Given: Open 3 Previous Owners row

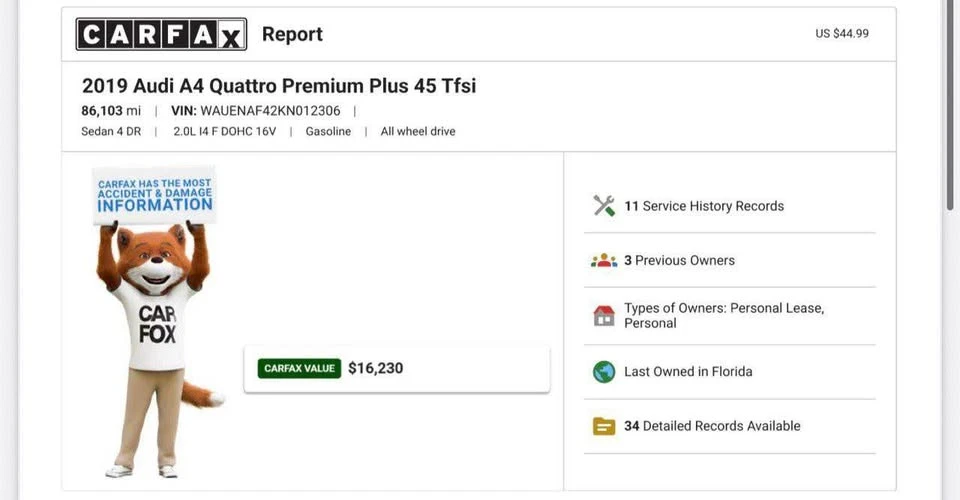Looking at the screenshot, I should [x=730, y=260].
